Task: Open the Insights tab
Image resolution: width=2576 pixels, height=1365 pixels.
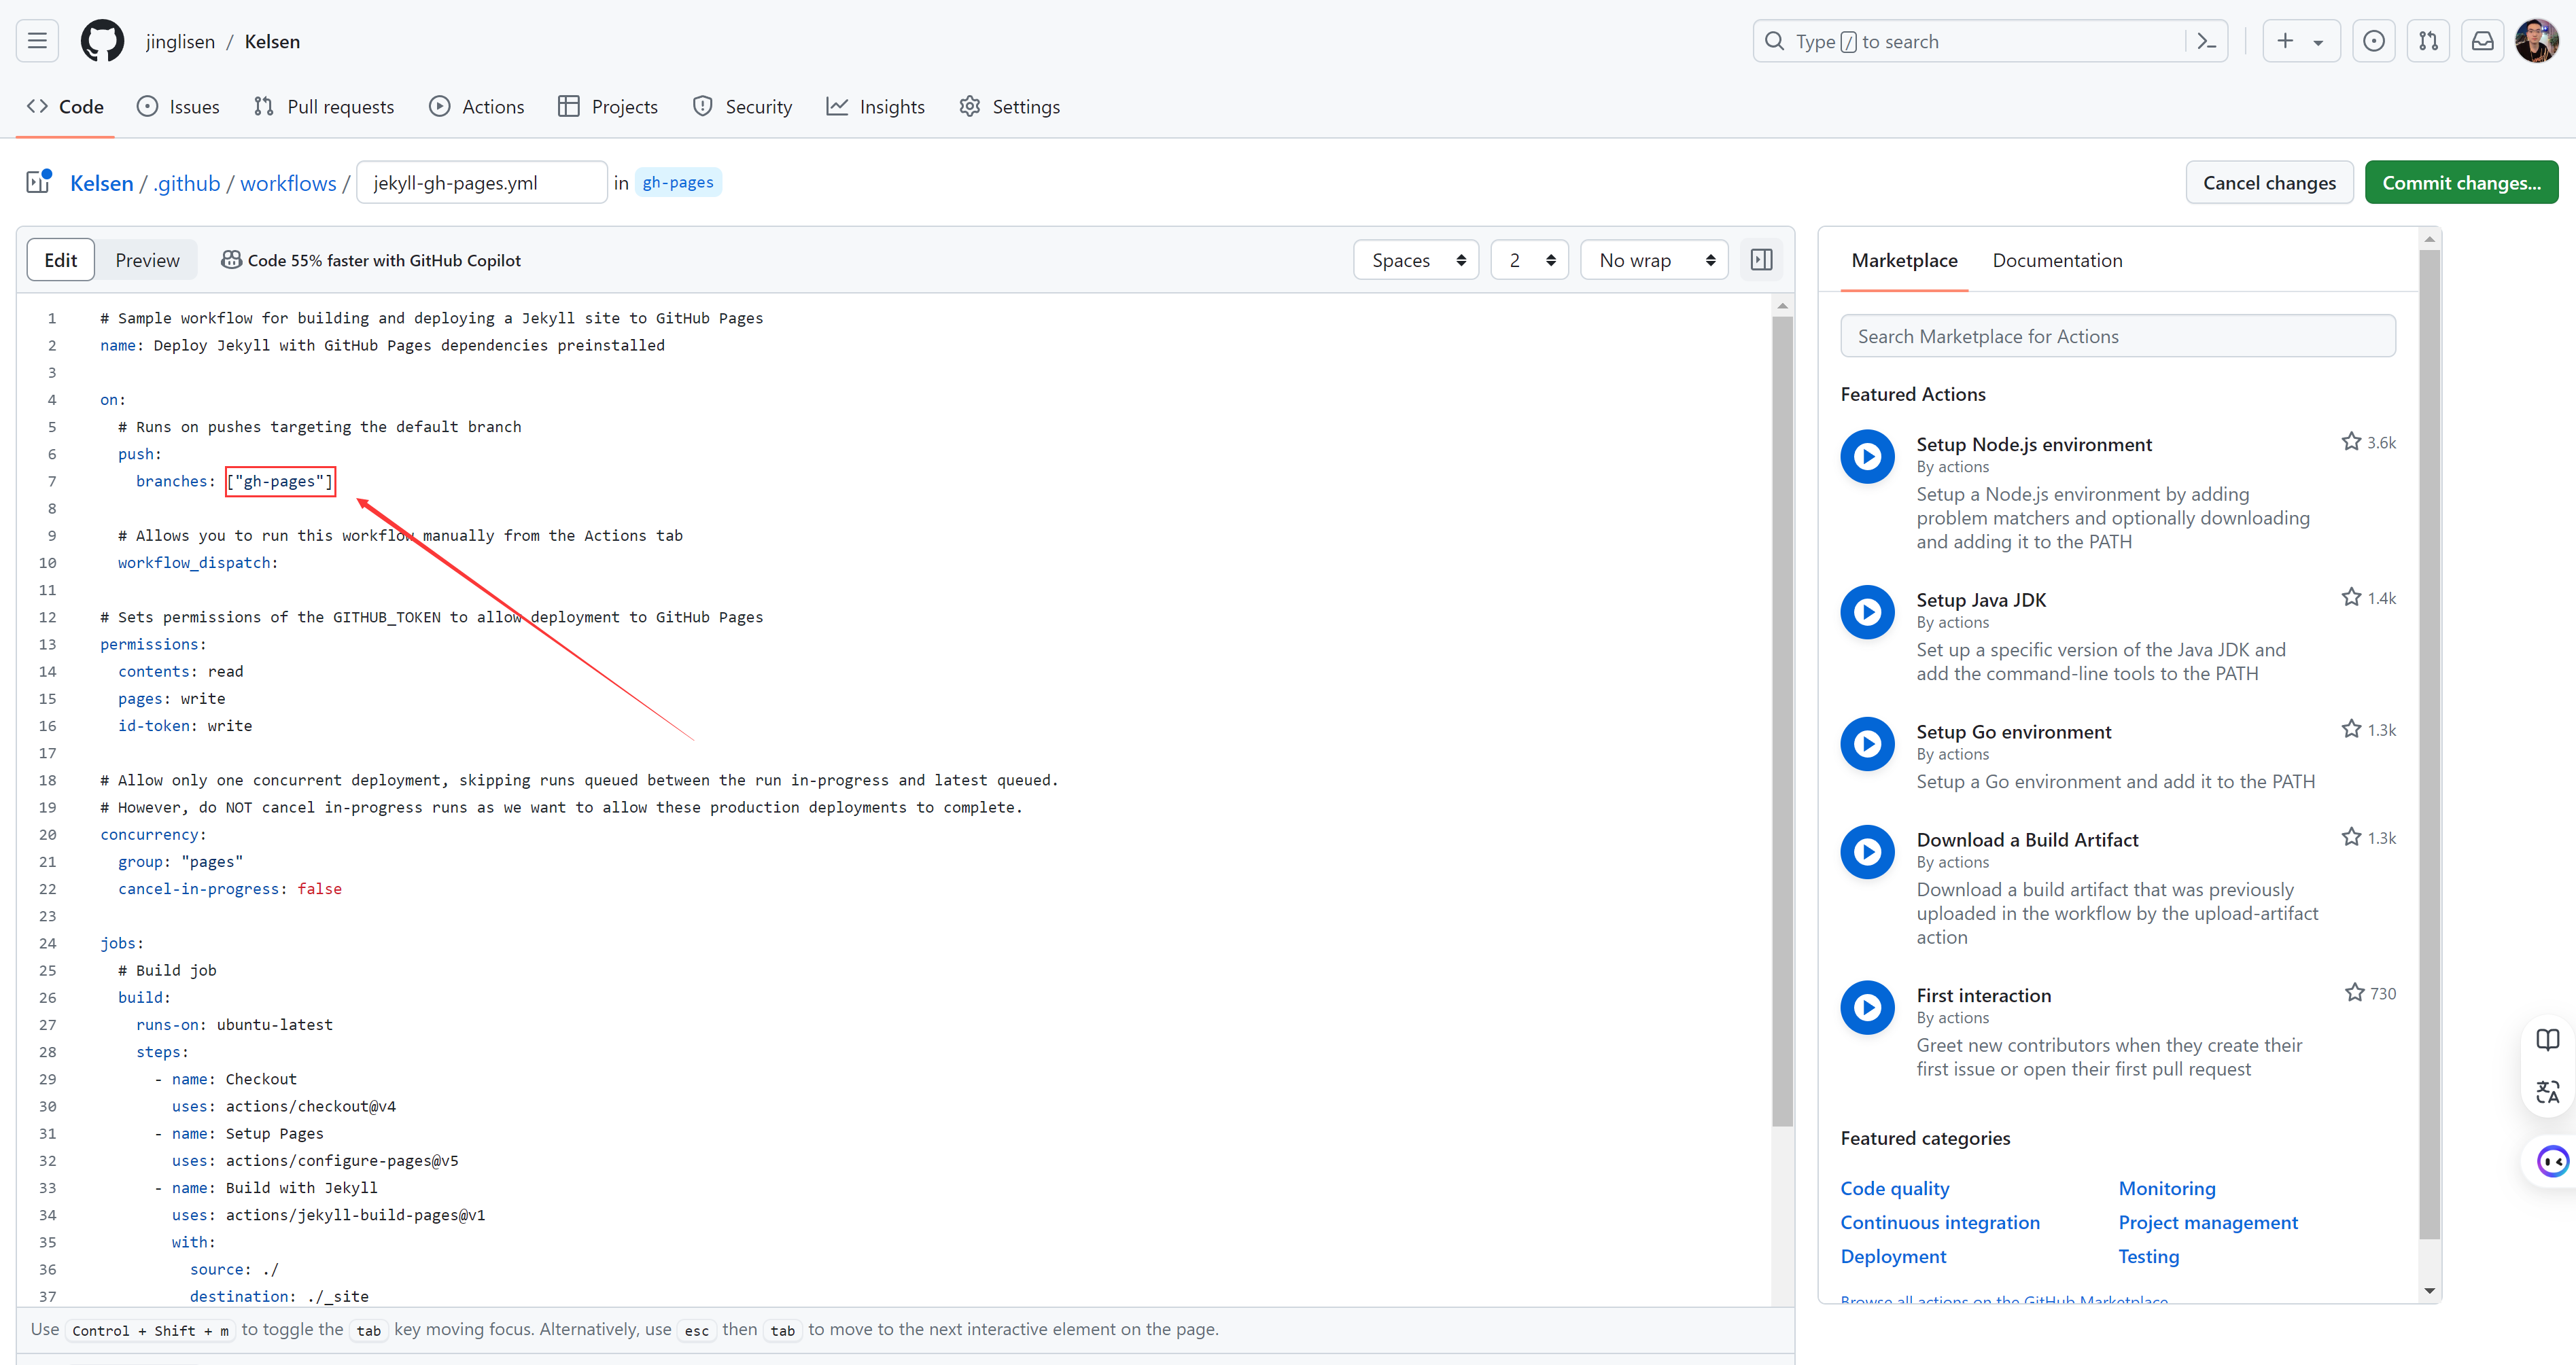Action: (876, 106)
